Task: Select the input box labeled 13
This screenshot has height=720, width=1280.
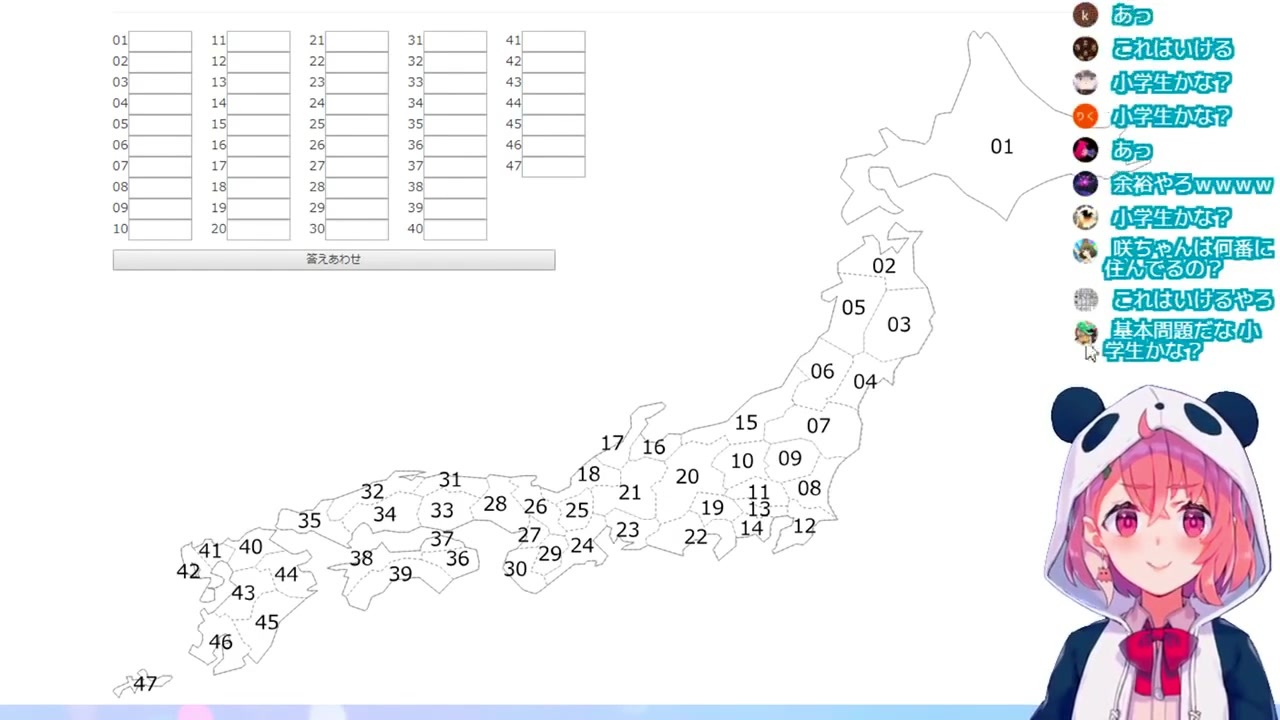Action: click(258, 83)
